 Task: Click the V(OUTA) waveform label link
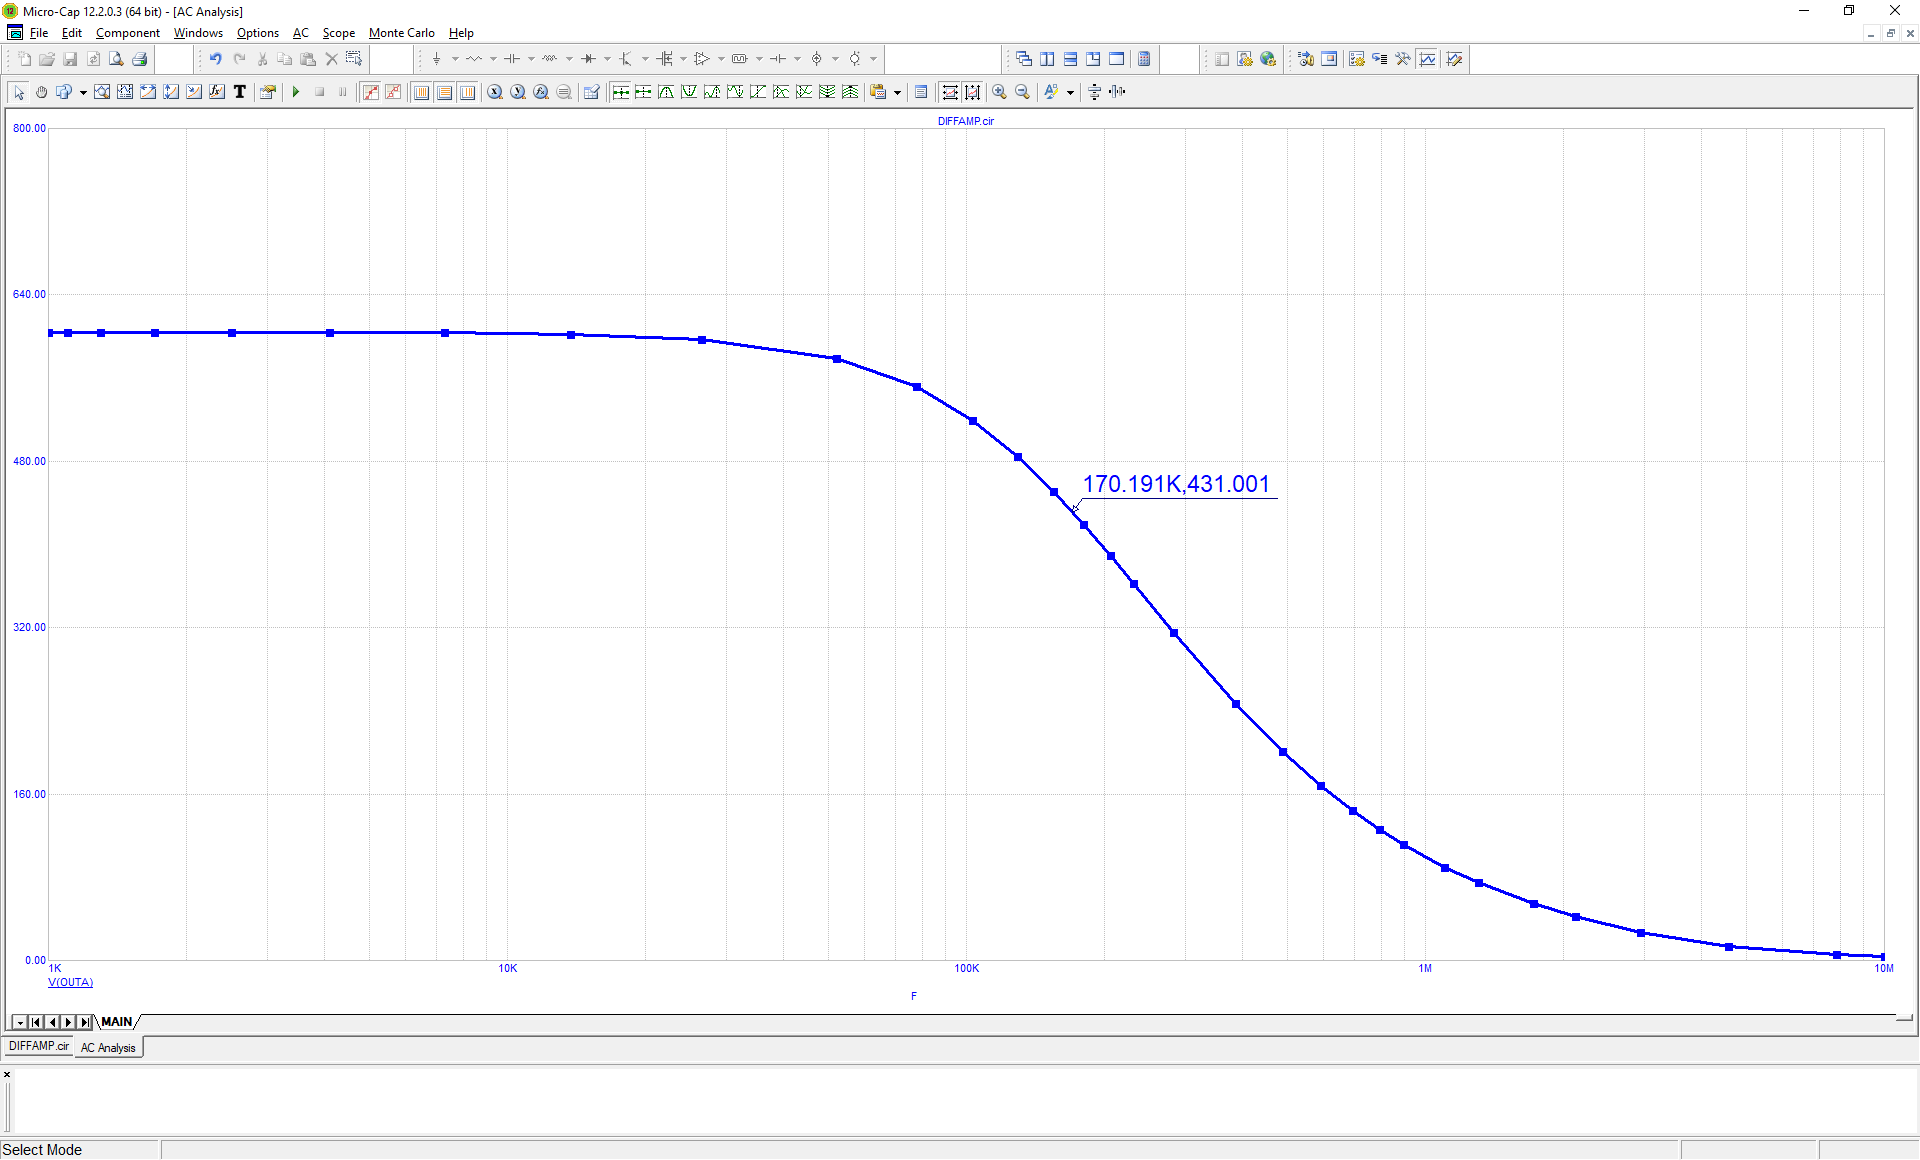[x=71, y=982]
